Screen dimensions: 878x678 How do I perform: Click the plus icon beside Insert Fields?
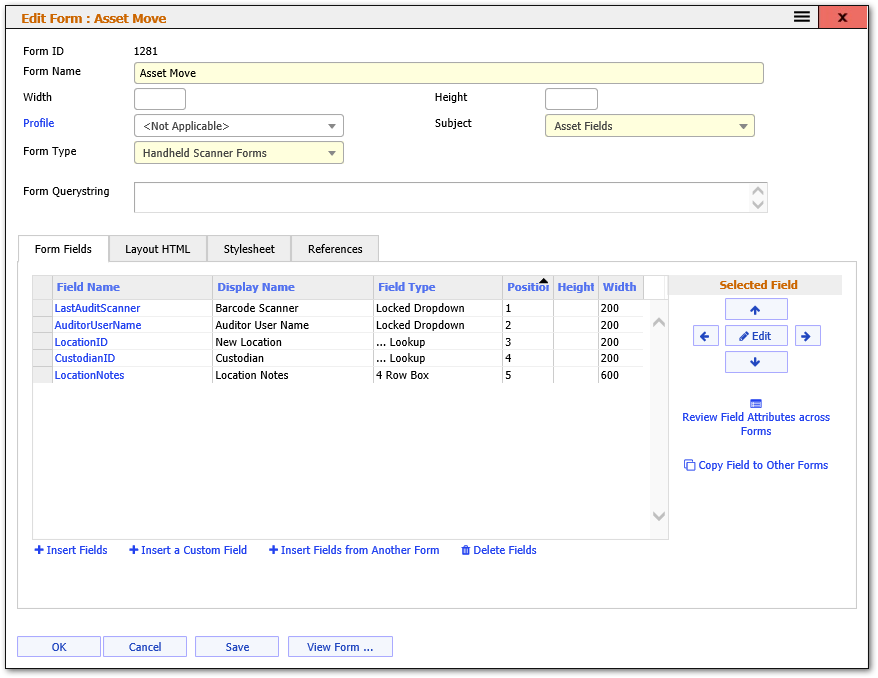pos(38,550)
